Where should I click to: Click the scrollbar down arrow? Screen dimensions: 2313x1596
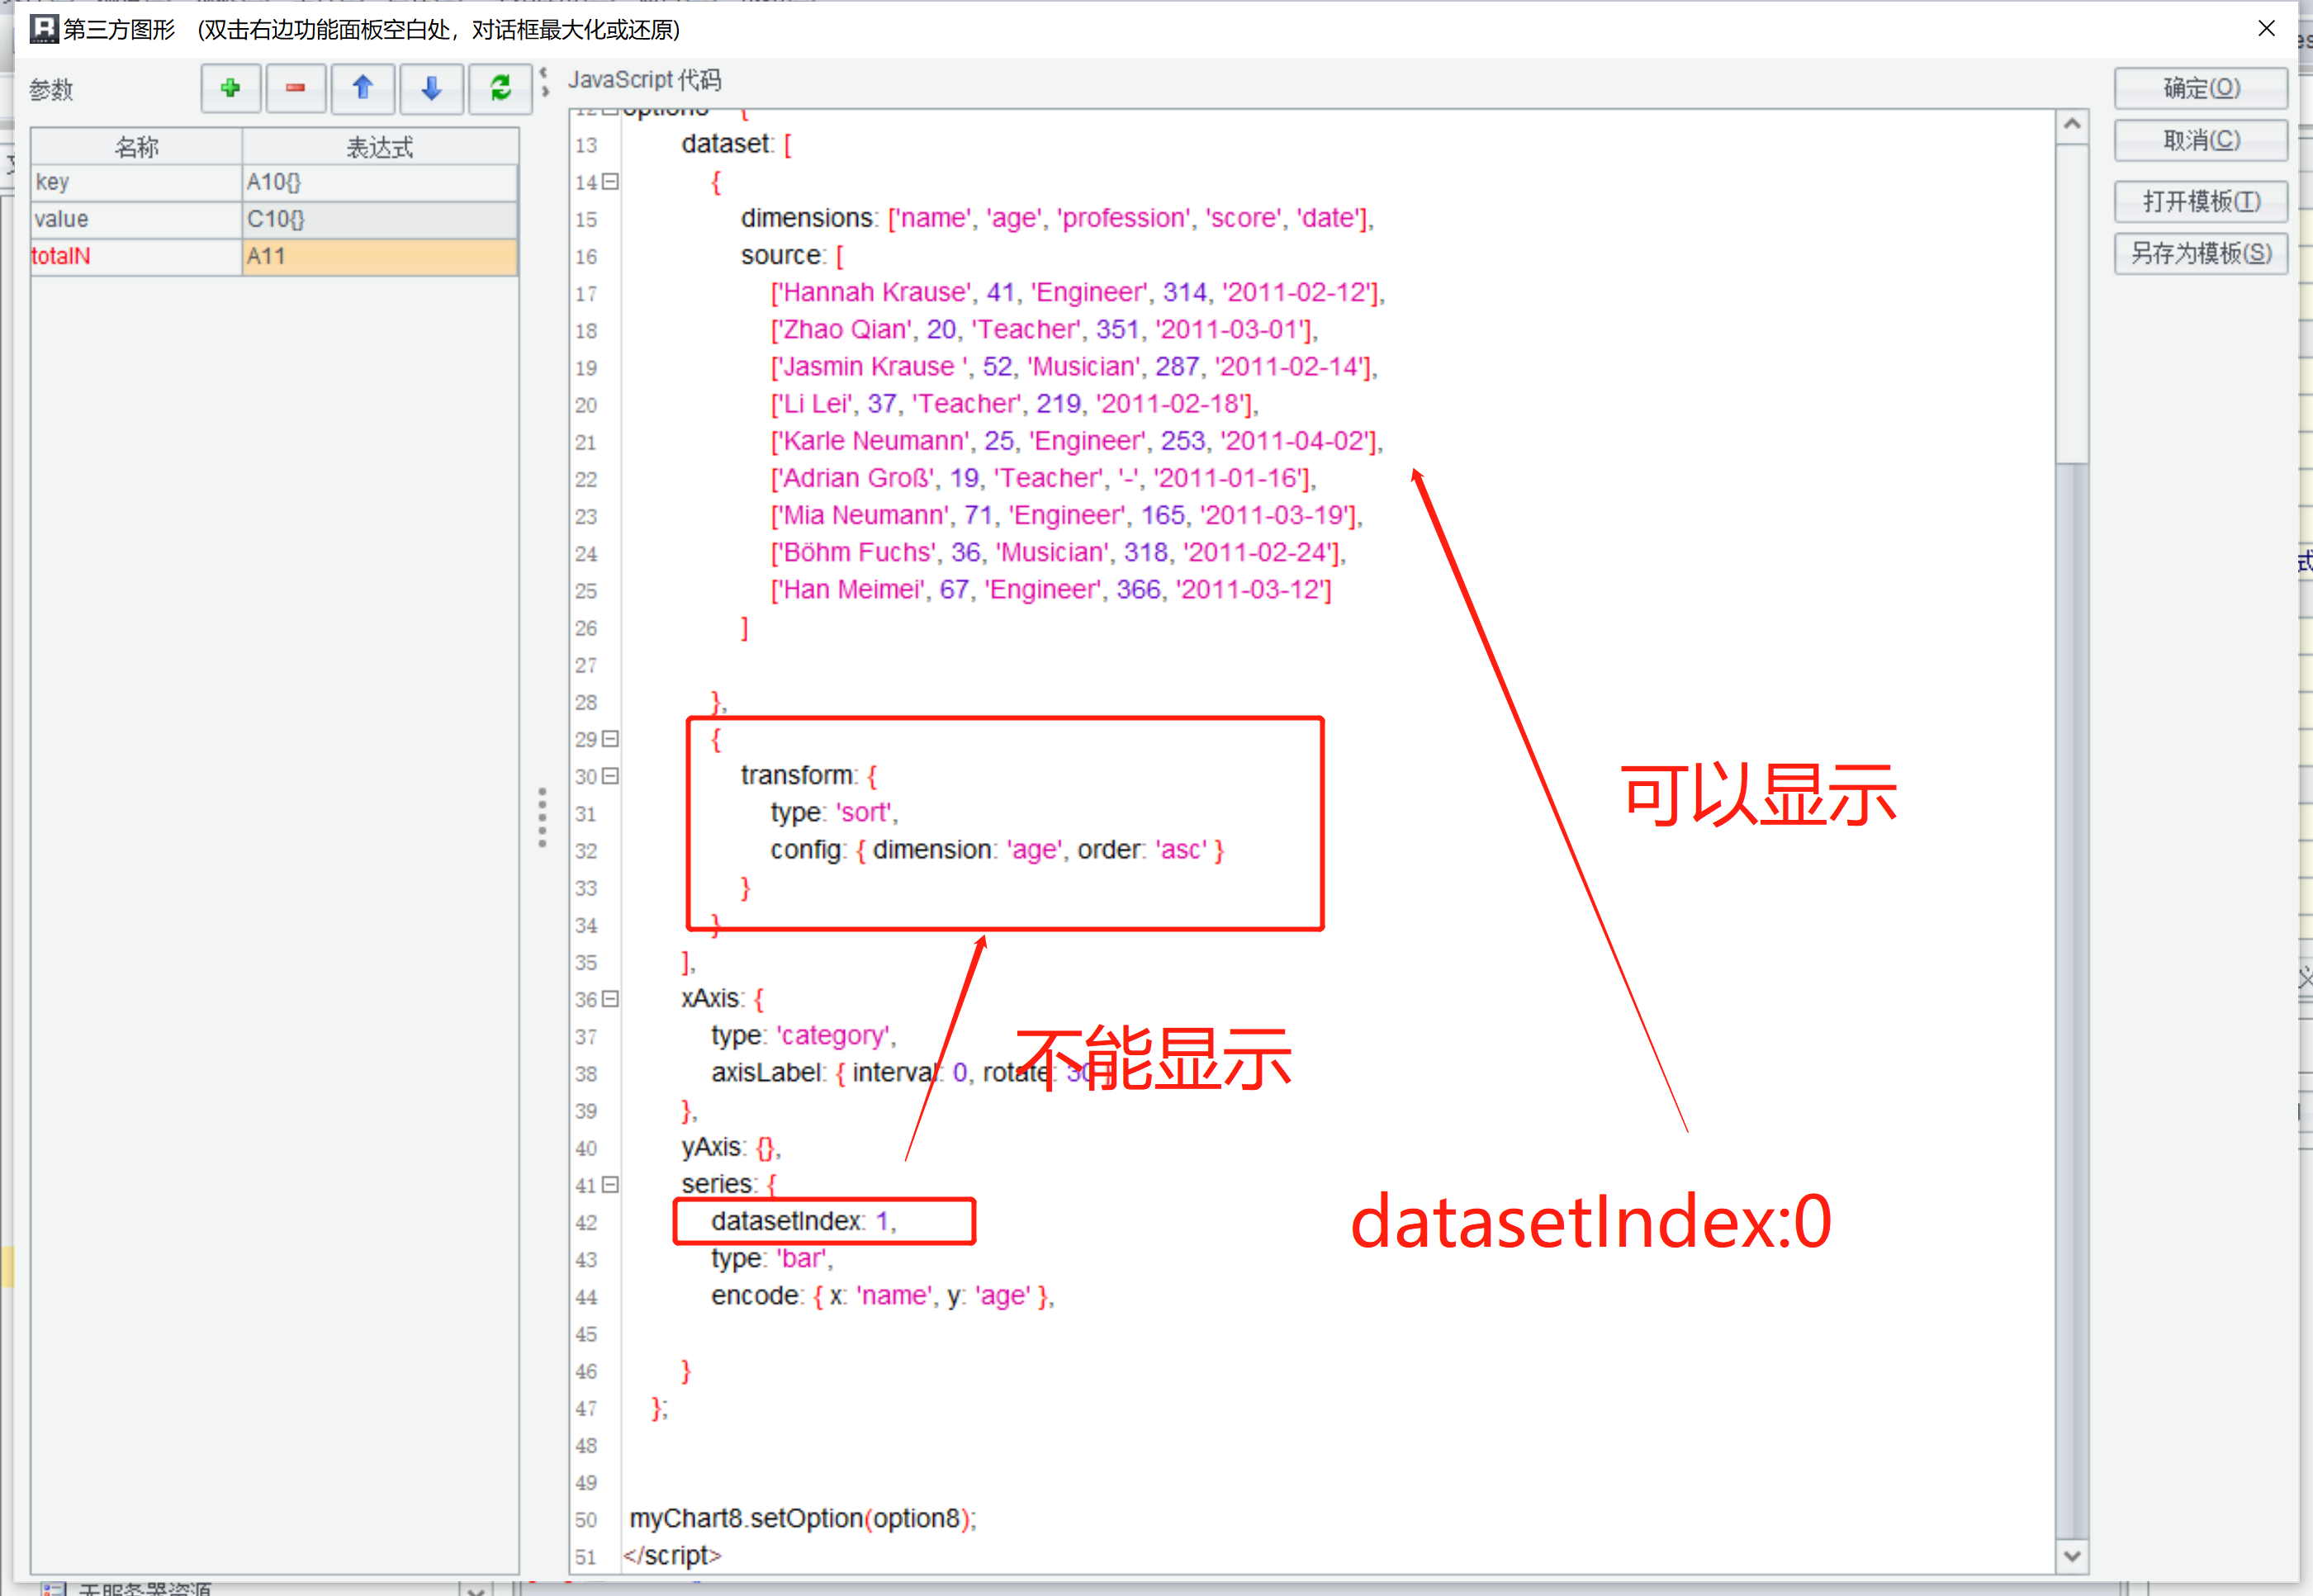click(x=2071, y=1555)
